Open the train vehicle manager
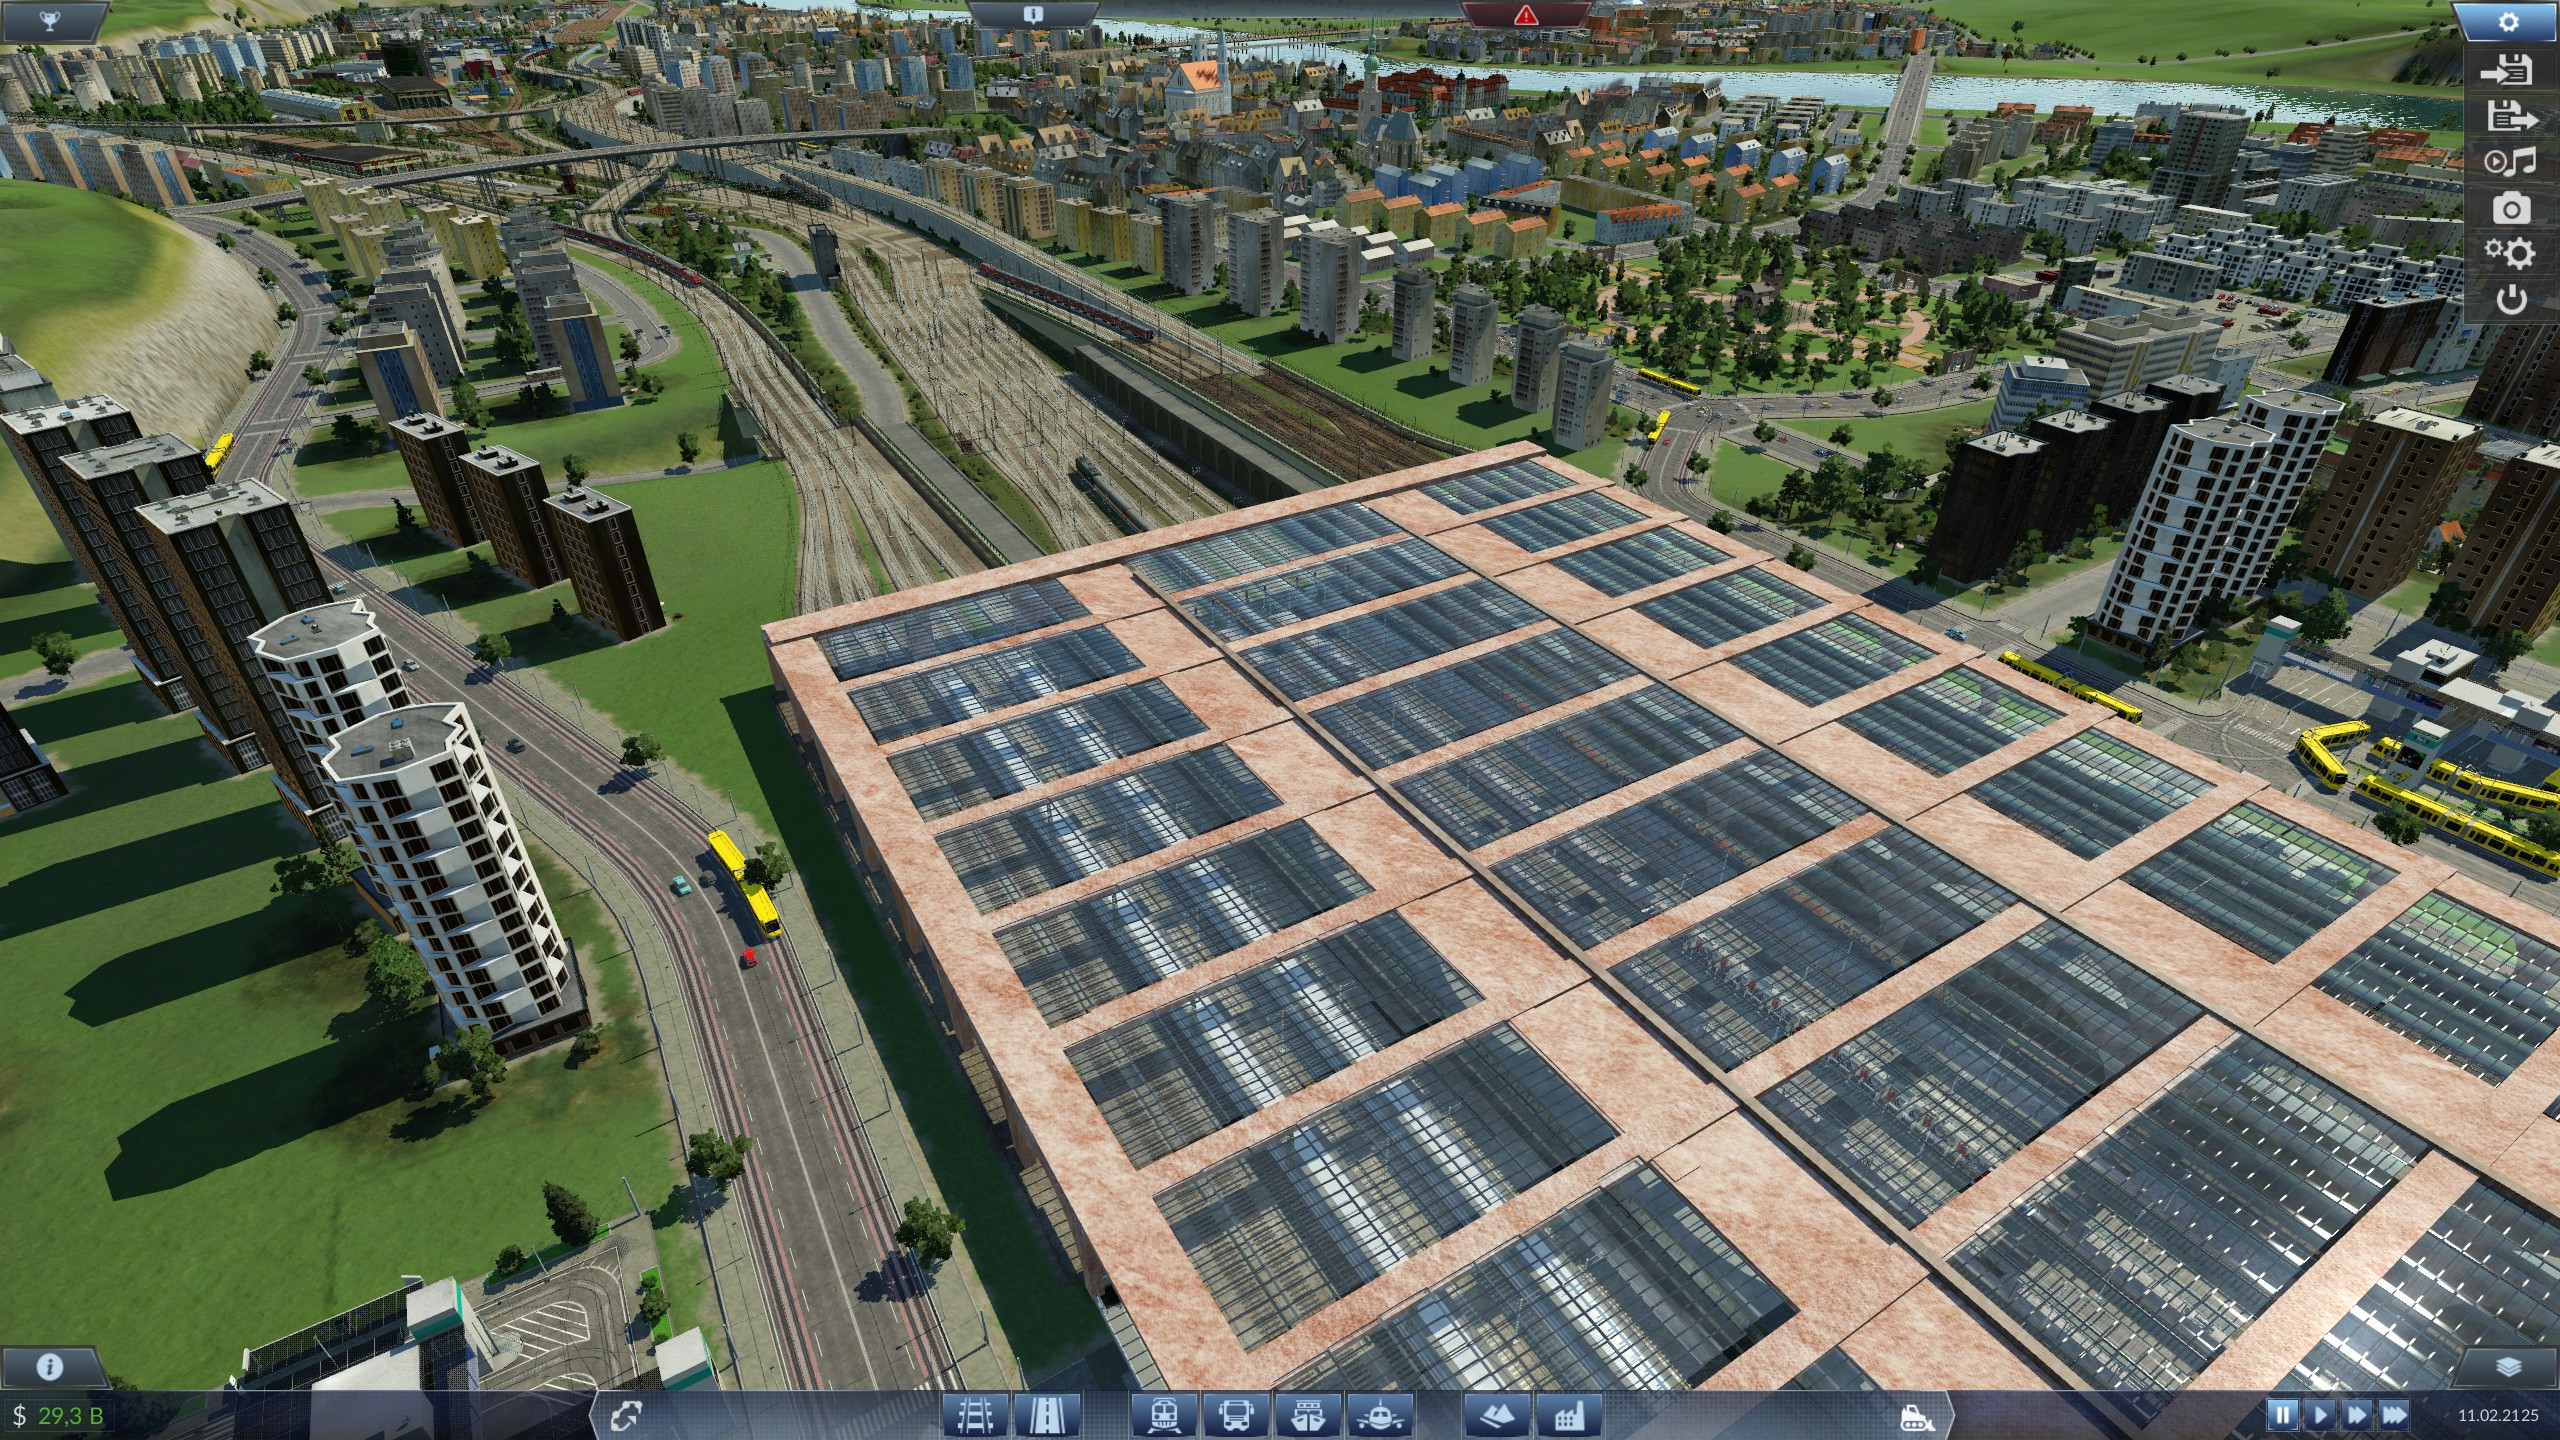The height and width of the screenshot is (1440, 2560). [1165, 1416]
